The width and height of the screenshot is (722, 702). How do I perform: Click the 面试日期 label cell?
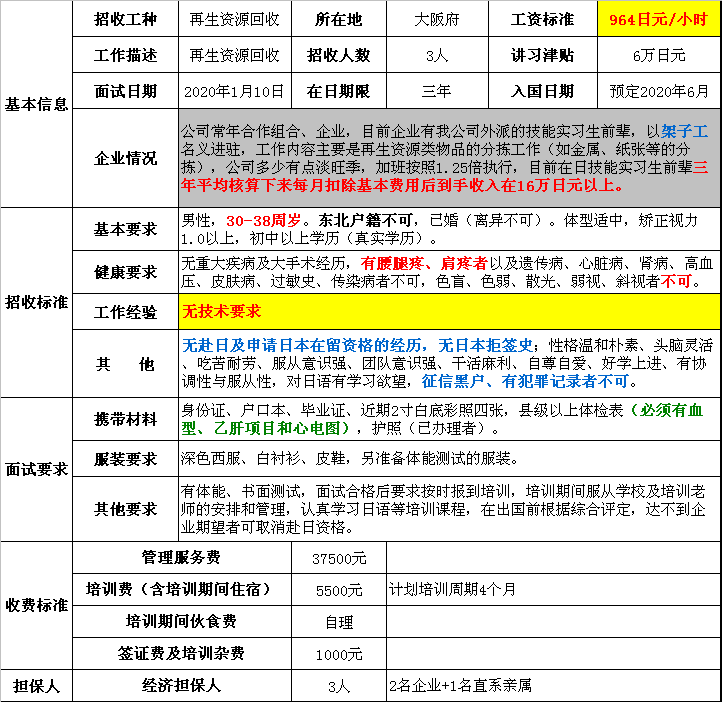point(125,91)
